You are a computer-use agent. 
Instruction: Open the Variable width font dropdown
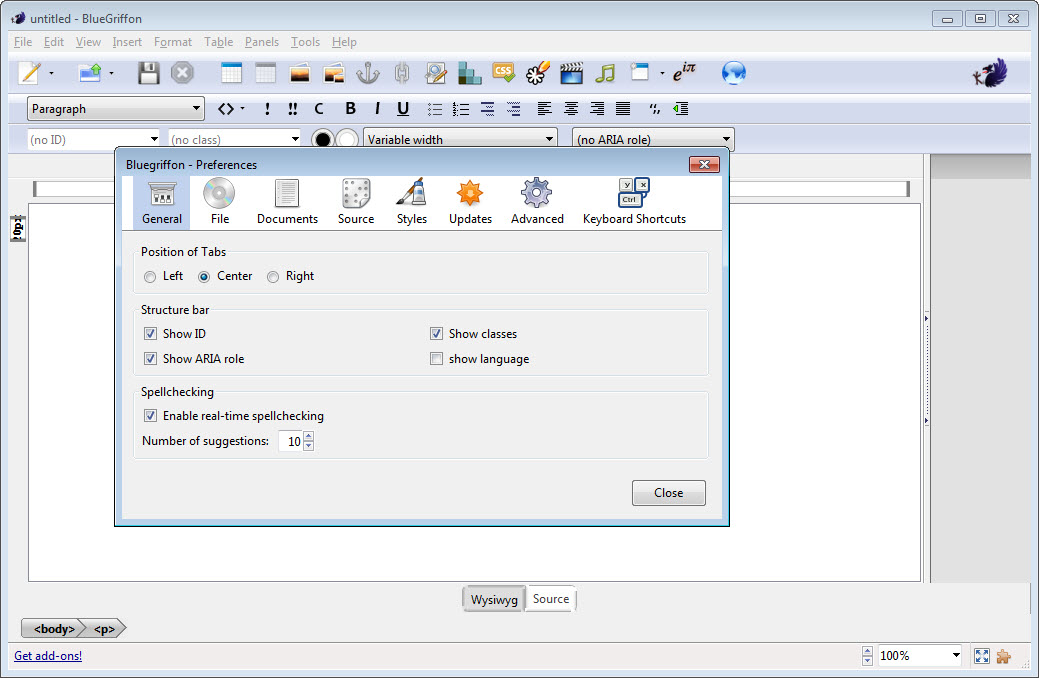click(x=460, y=140)
